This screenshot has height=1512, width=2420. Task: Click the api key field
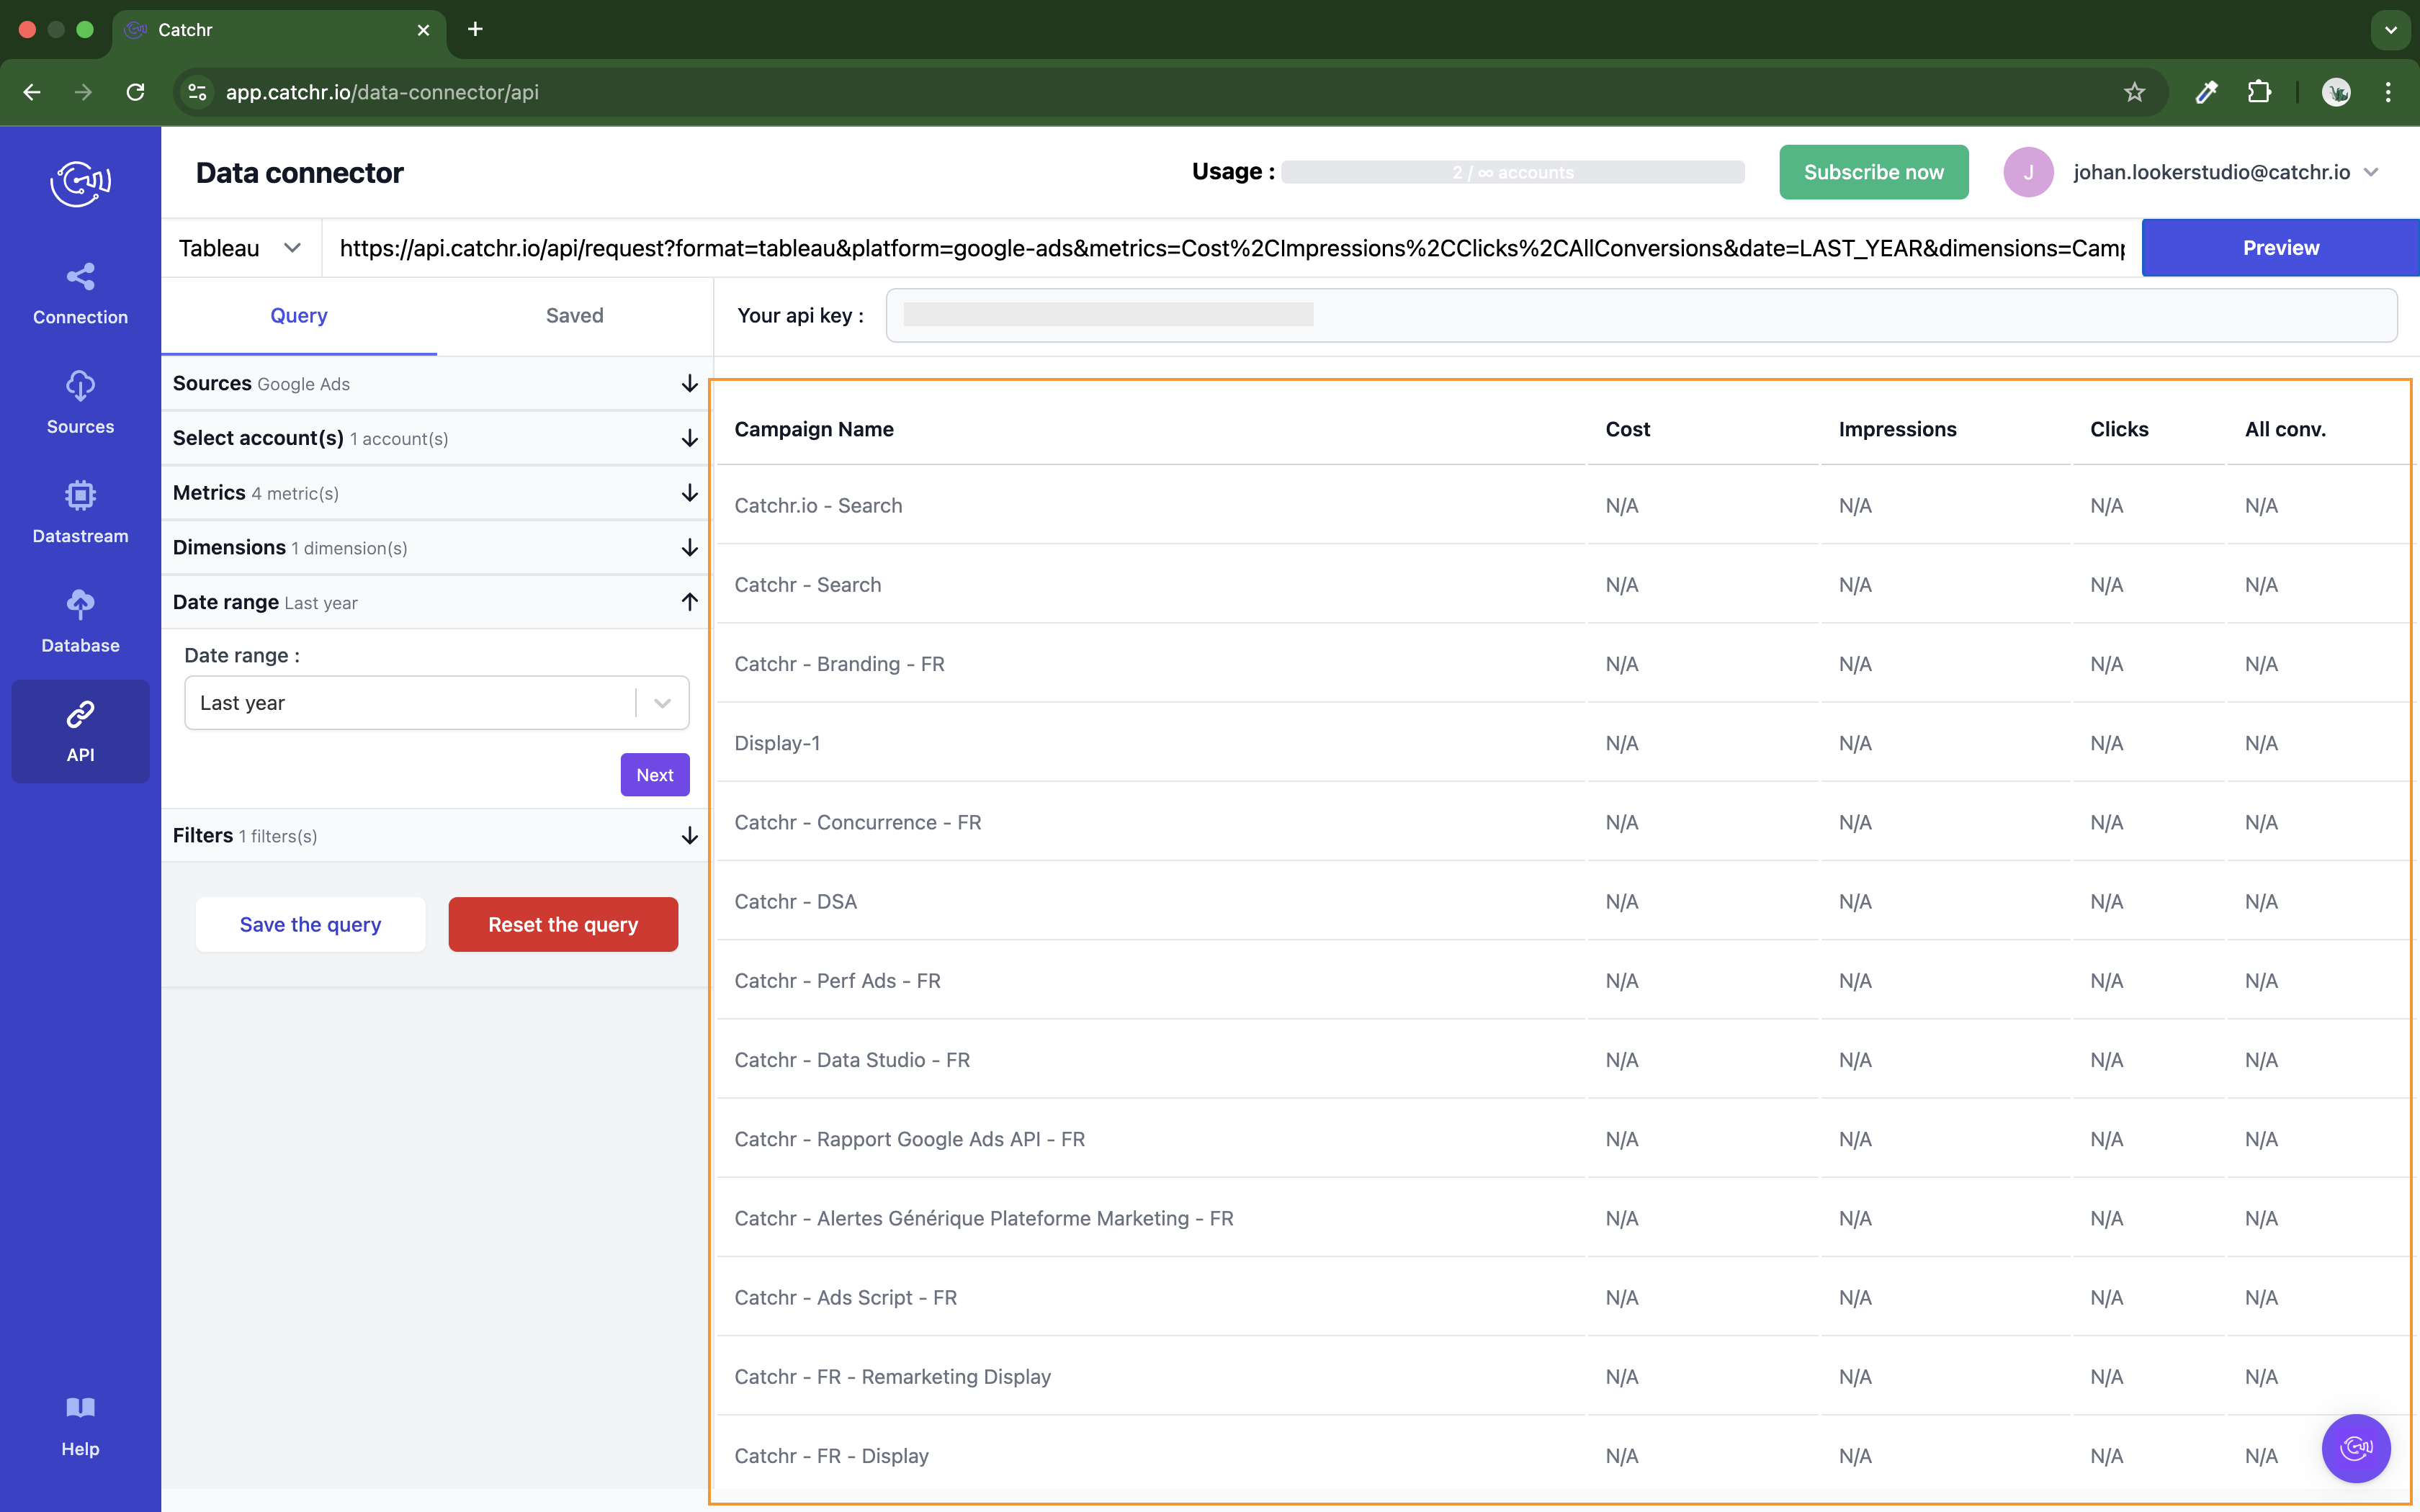(x=1641, y=315)
